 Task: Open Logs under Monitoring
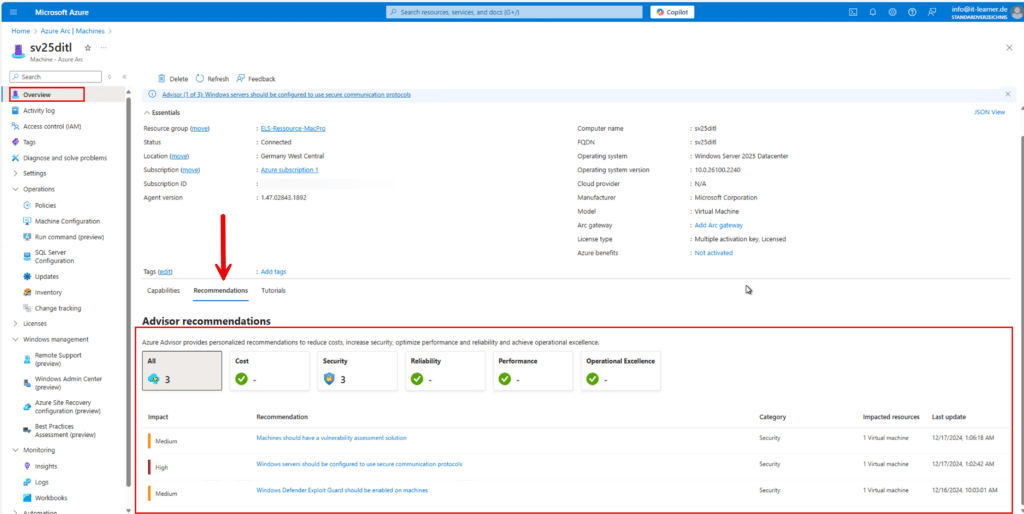coord(42,482)
